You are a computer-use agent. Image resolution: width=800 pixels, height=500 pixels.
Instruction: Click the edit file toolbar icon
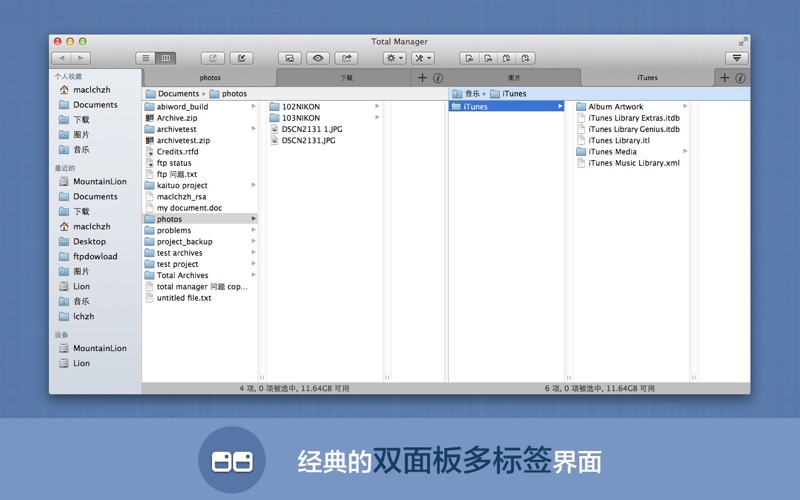click(x=241, y=58)
